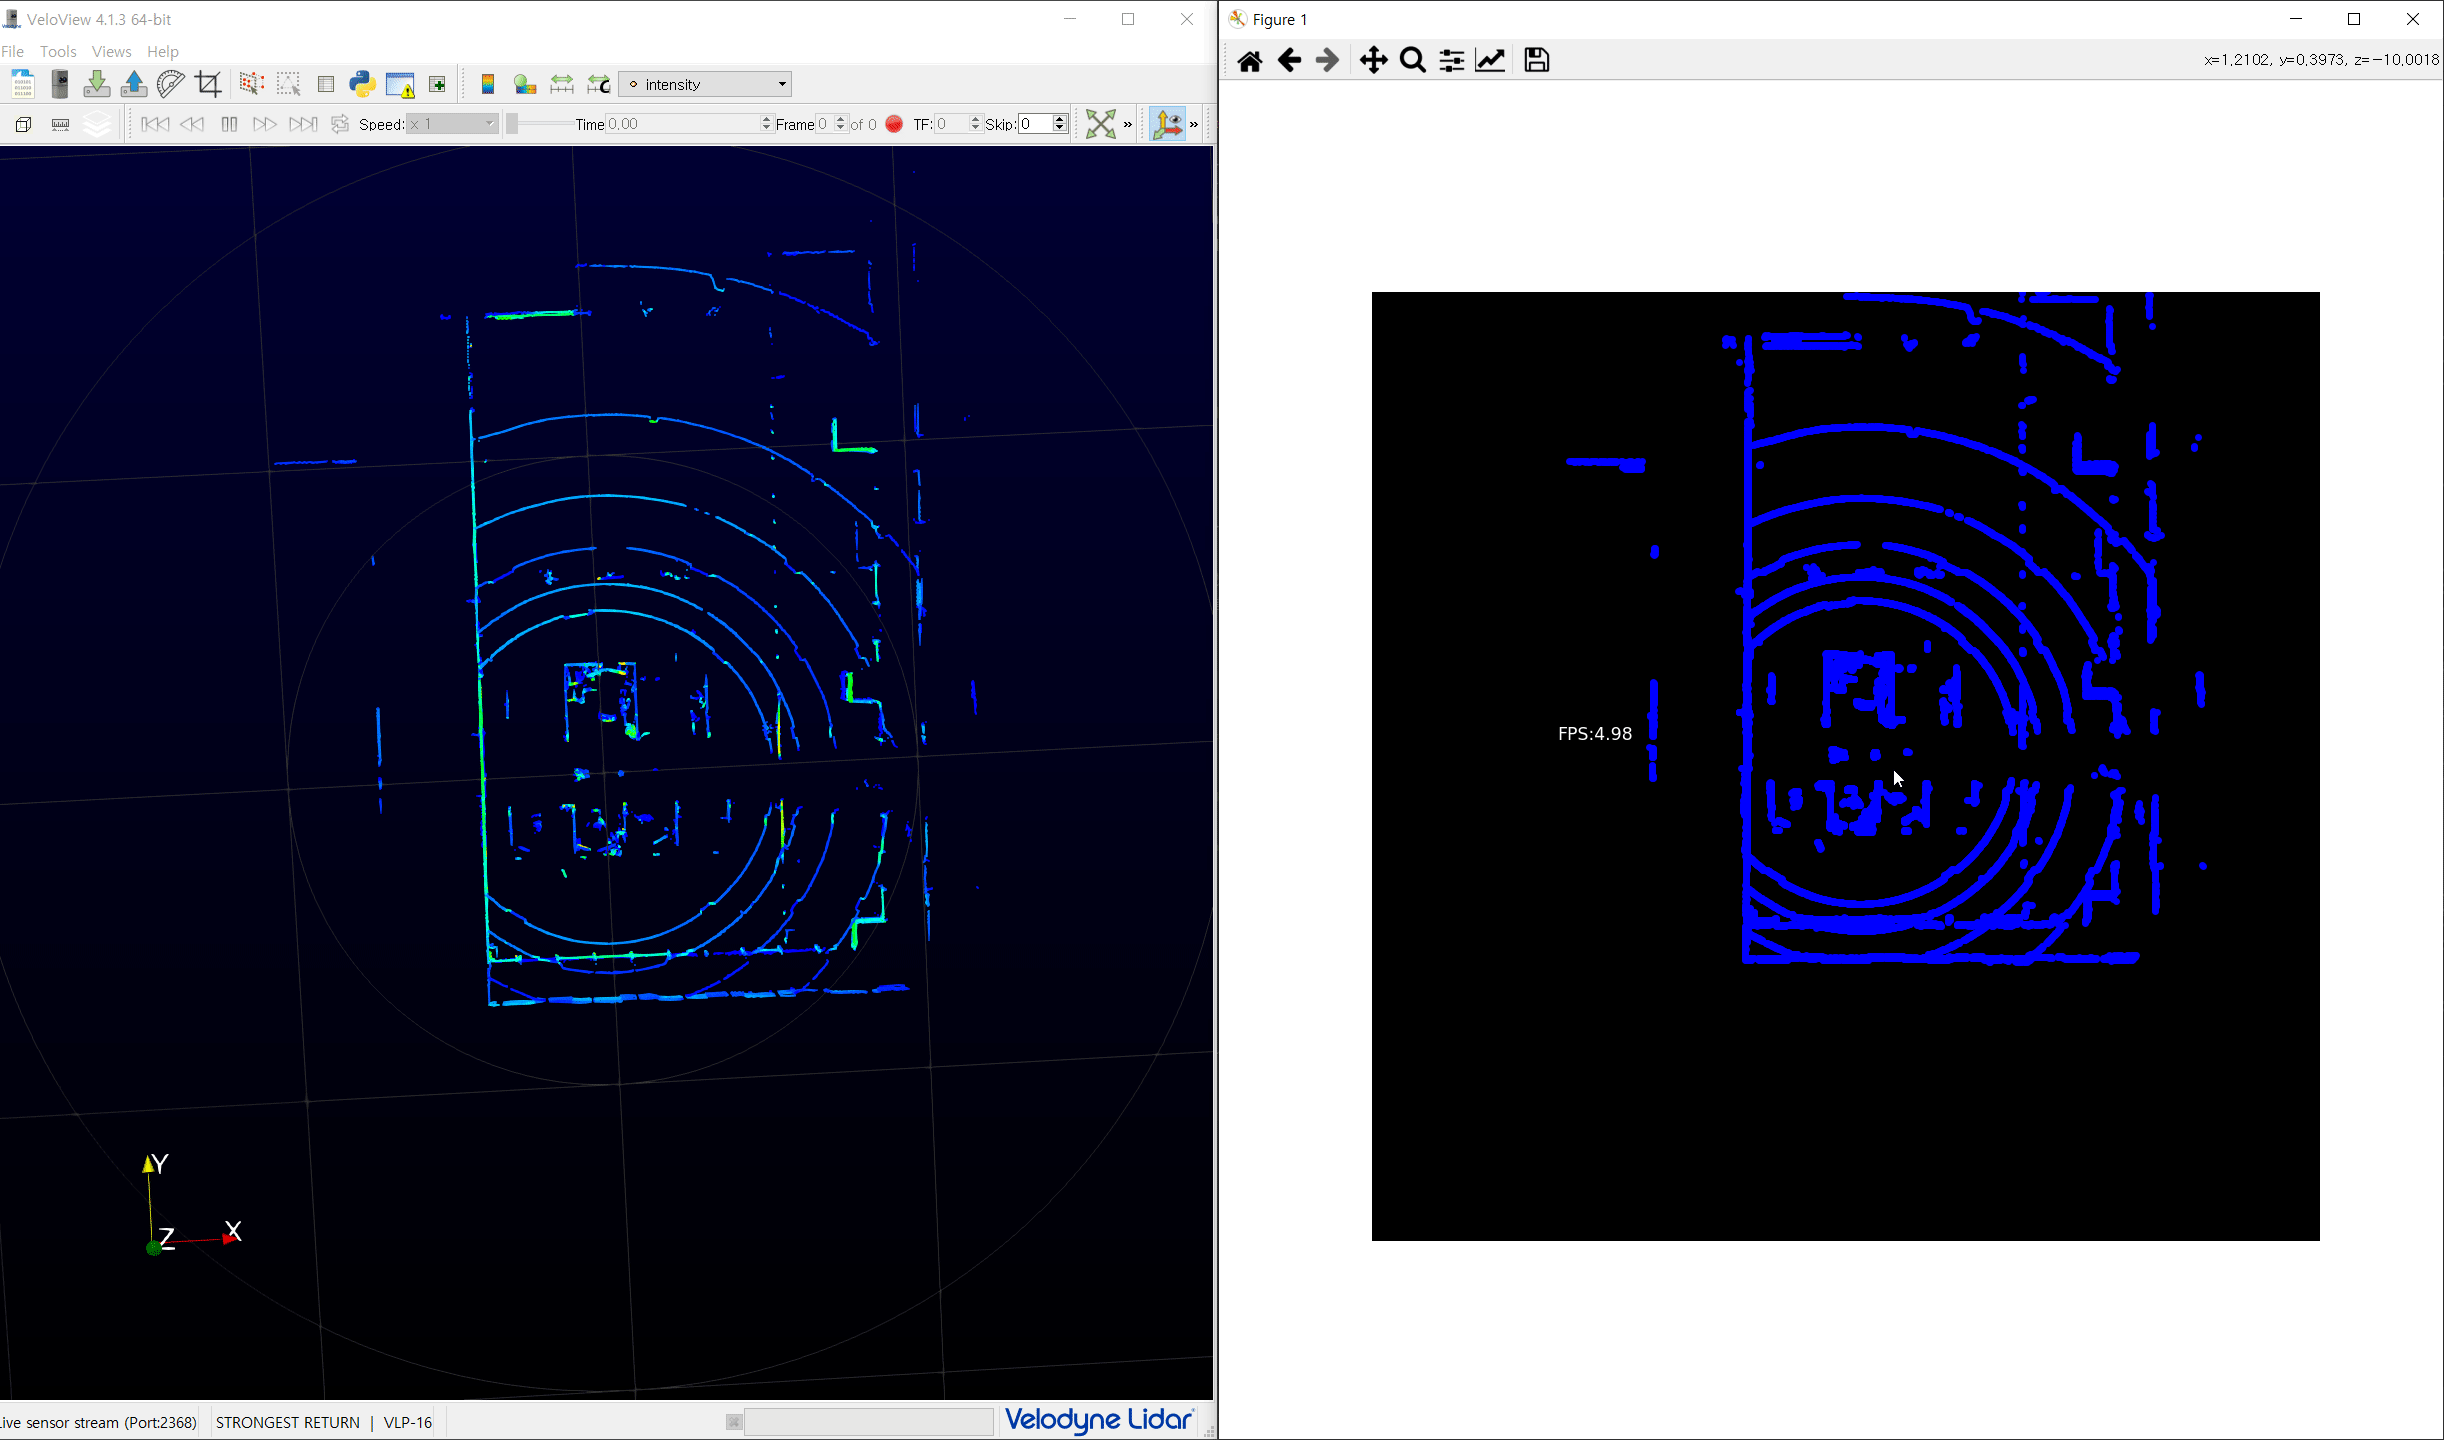Go forward to next view in Figure 1
This screenshot has width=2444, height=1440.
tap(1327, 61)
